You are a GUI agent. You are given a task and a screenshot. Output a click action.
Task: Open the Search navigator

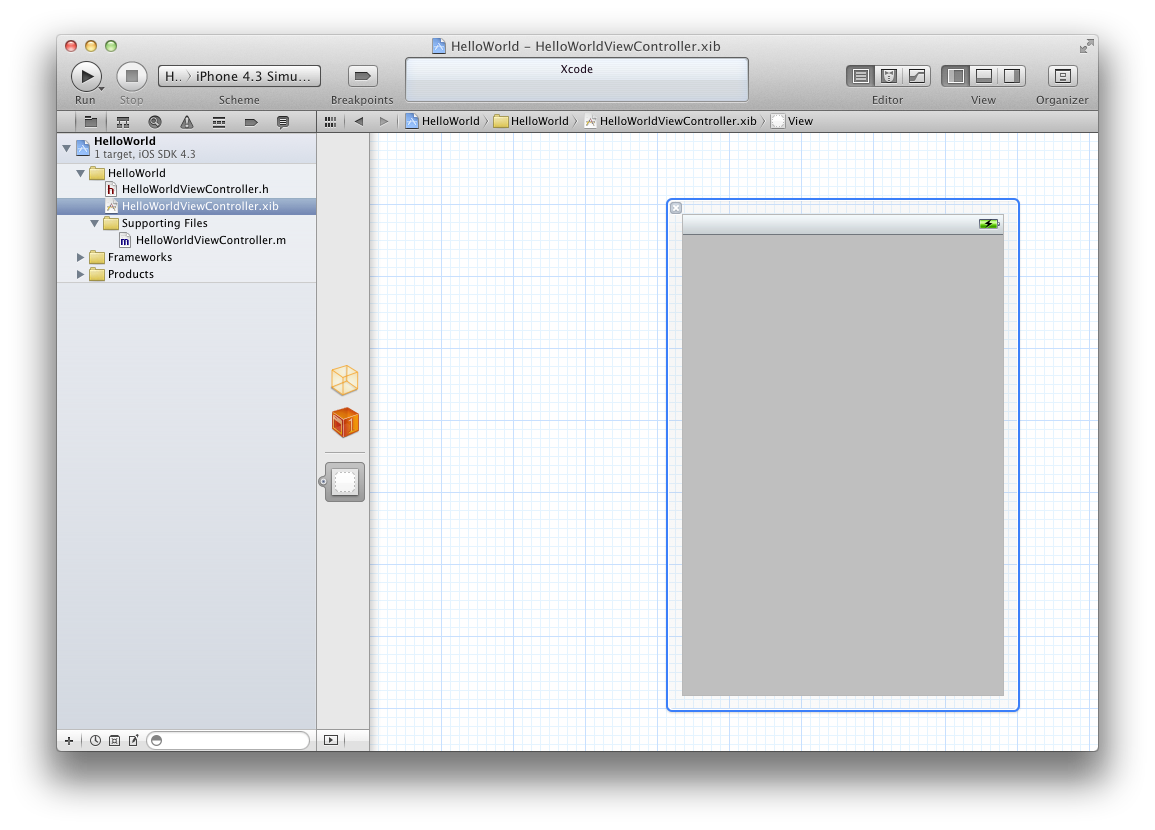tap(155, 121)
